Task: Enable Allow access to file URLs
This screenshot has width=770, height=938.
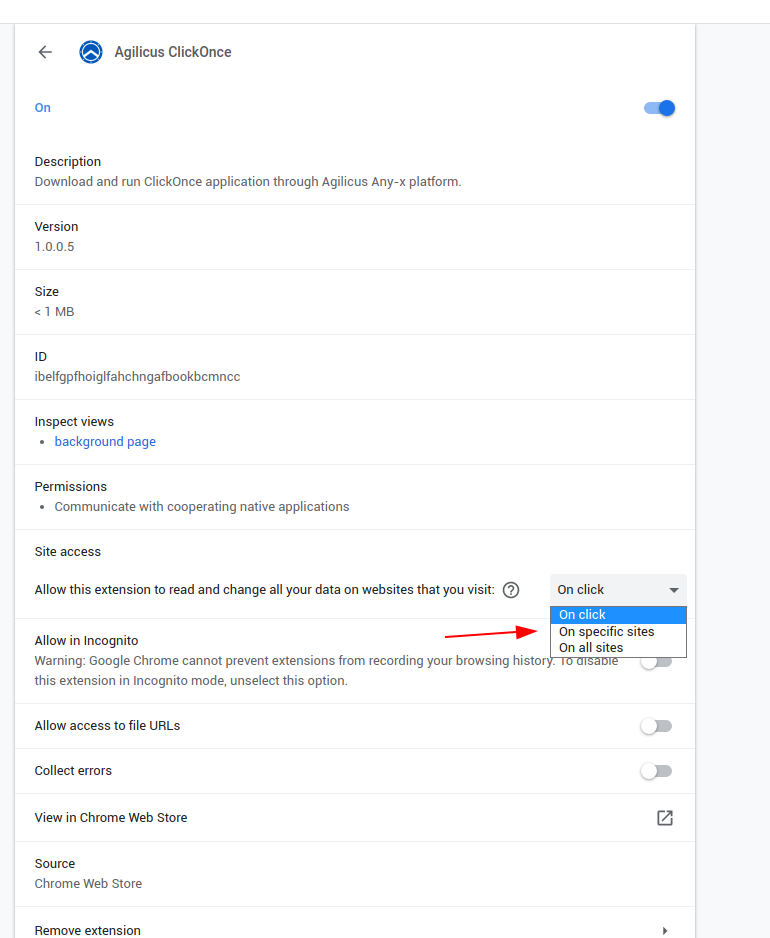Action: [656, 726]
